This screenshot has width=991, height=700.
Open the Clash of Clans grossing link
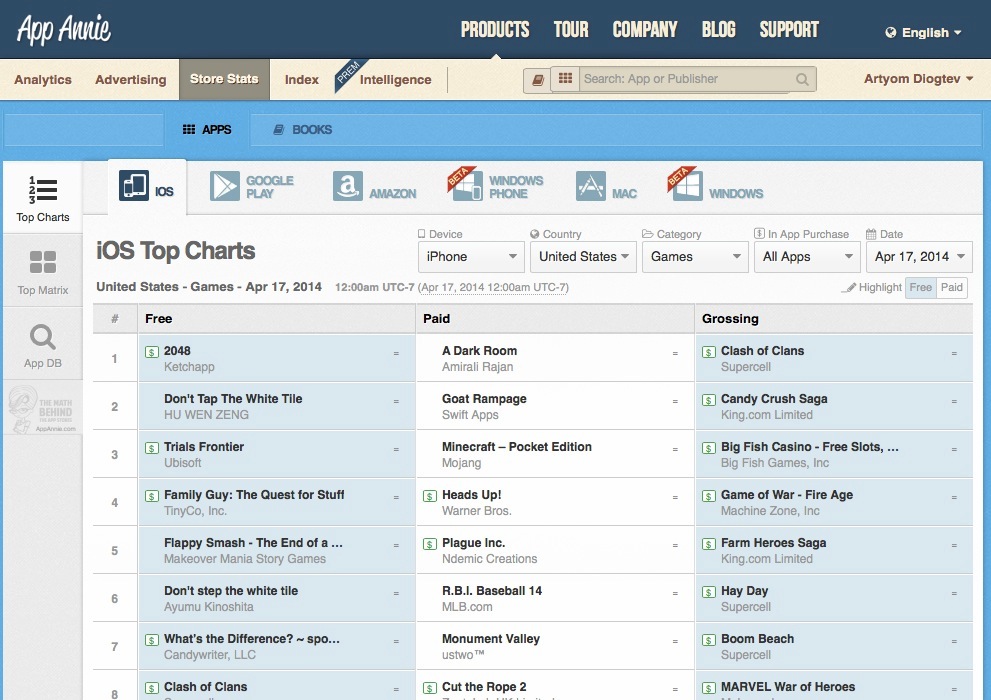(762, 351)
